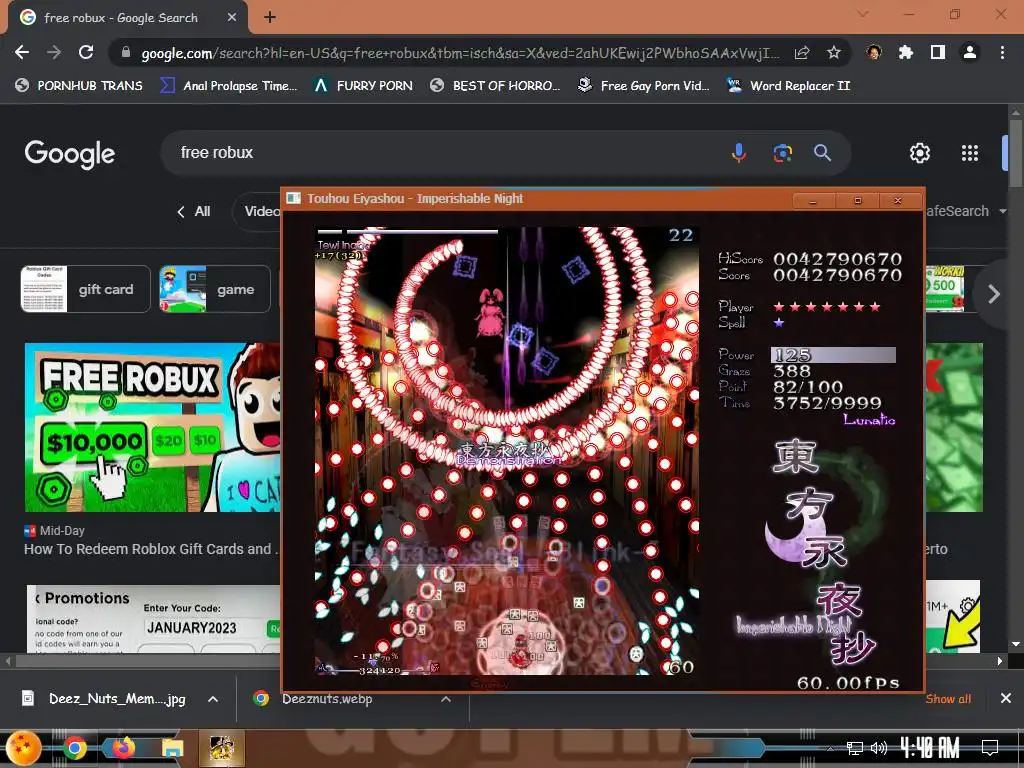Open the Chrome tab search chevron
Viewport: 1024px width, 768px height.
coord(863,14)
